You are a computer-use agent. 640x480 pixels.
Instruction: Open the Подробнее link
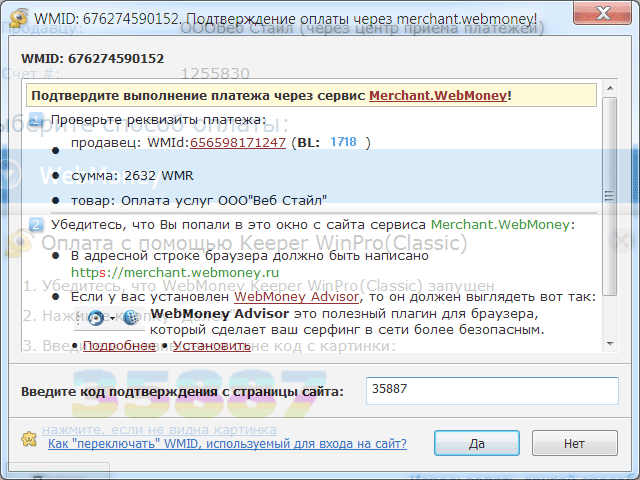tap(119, 346)
